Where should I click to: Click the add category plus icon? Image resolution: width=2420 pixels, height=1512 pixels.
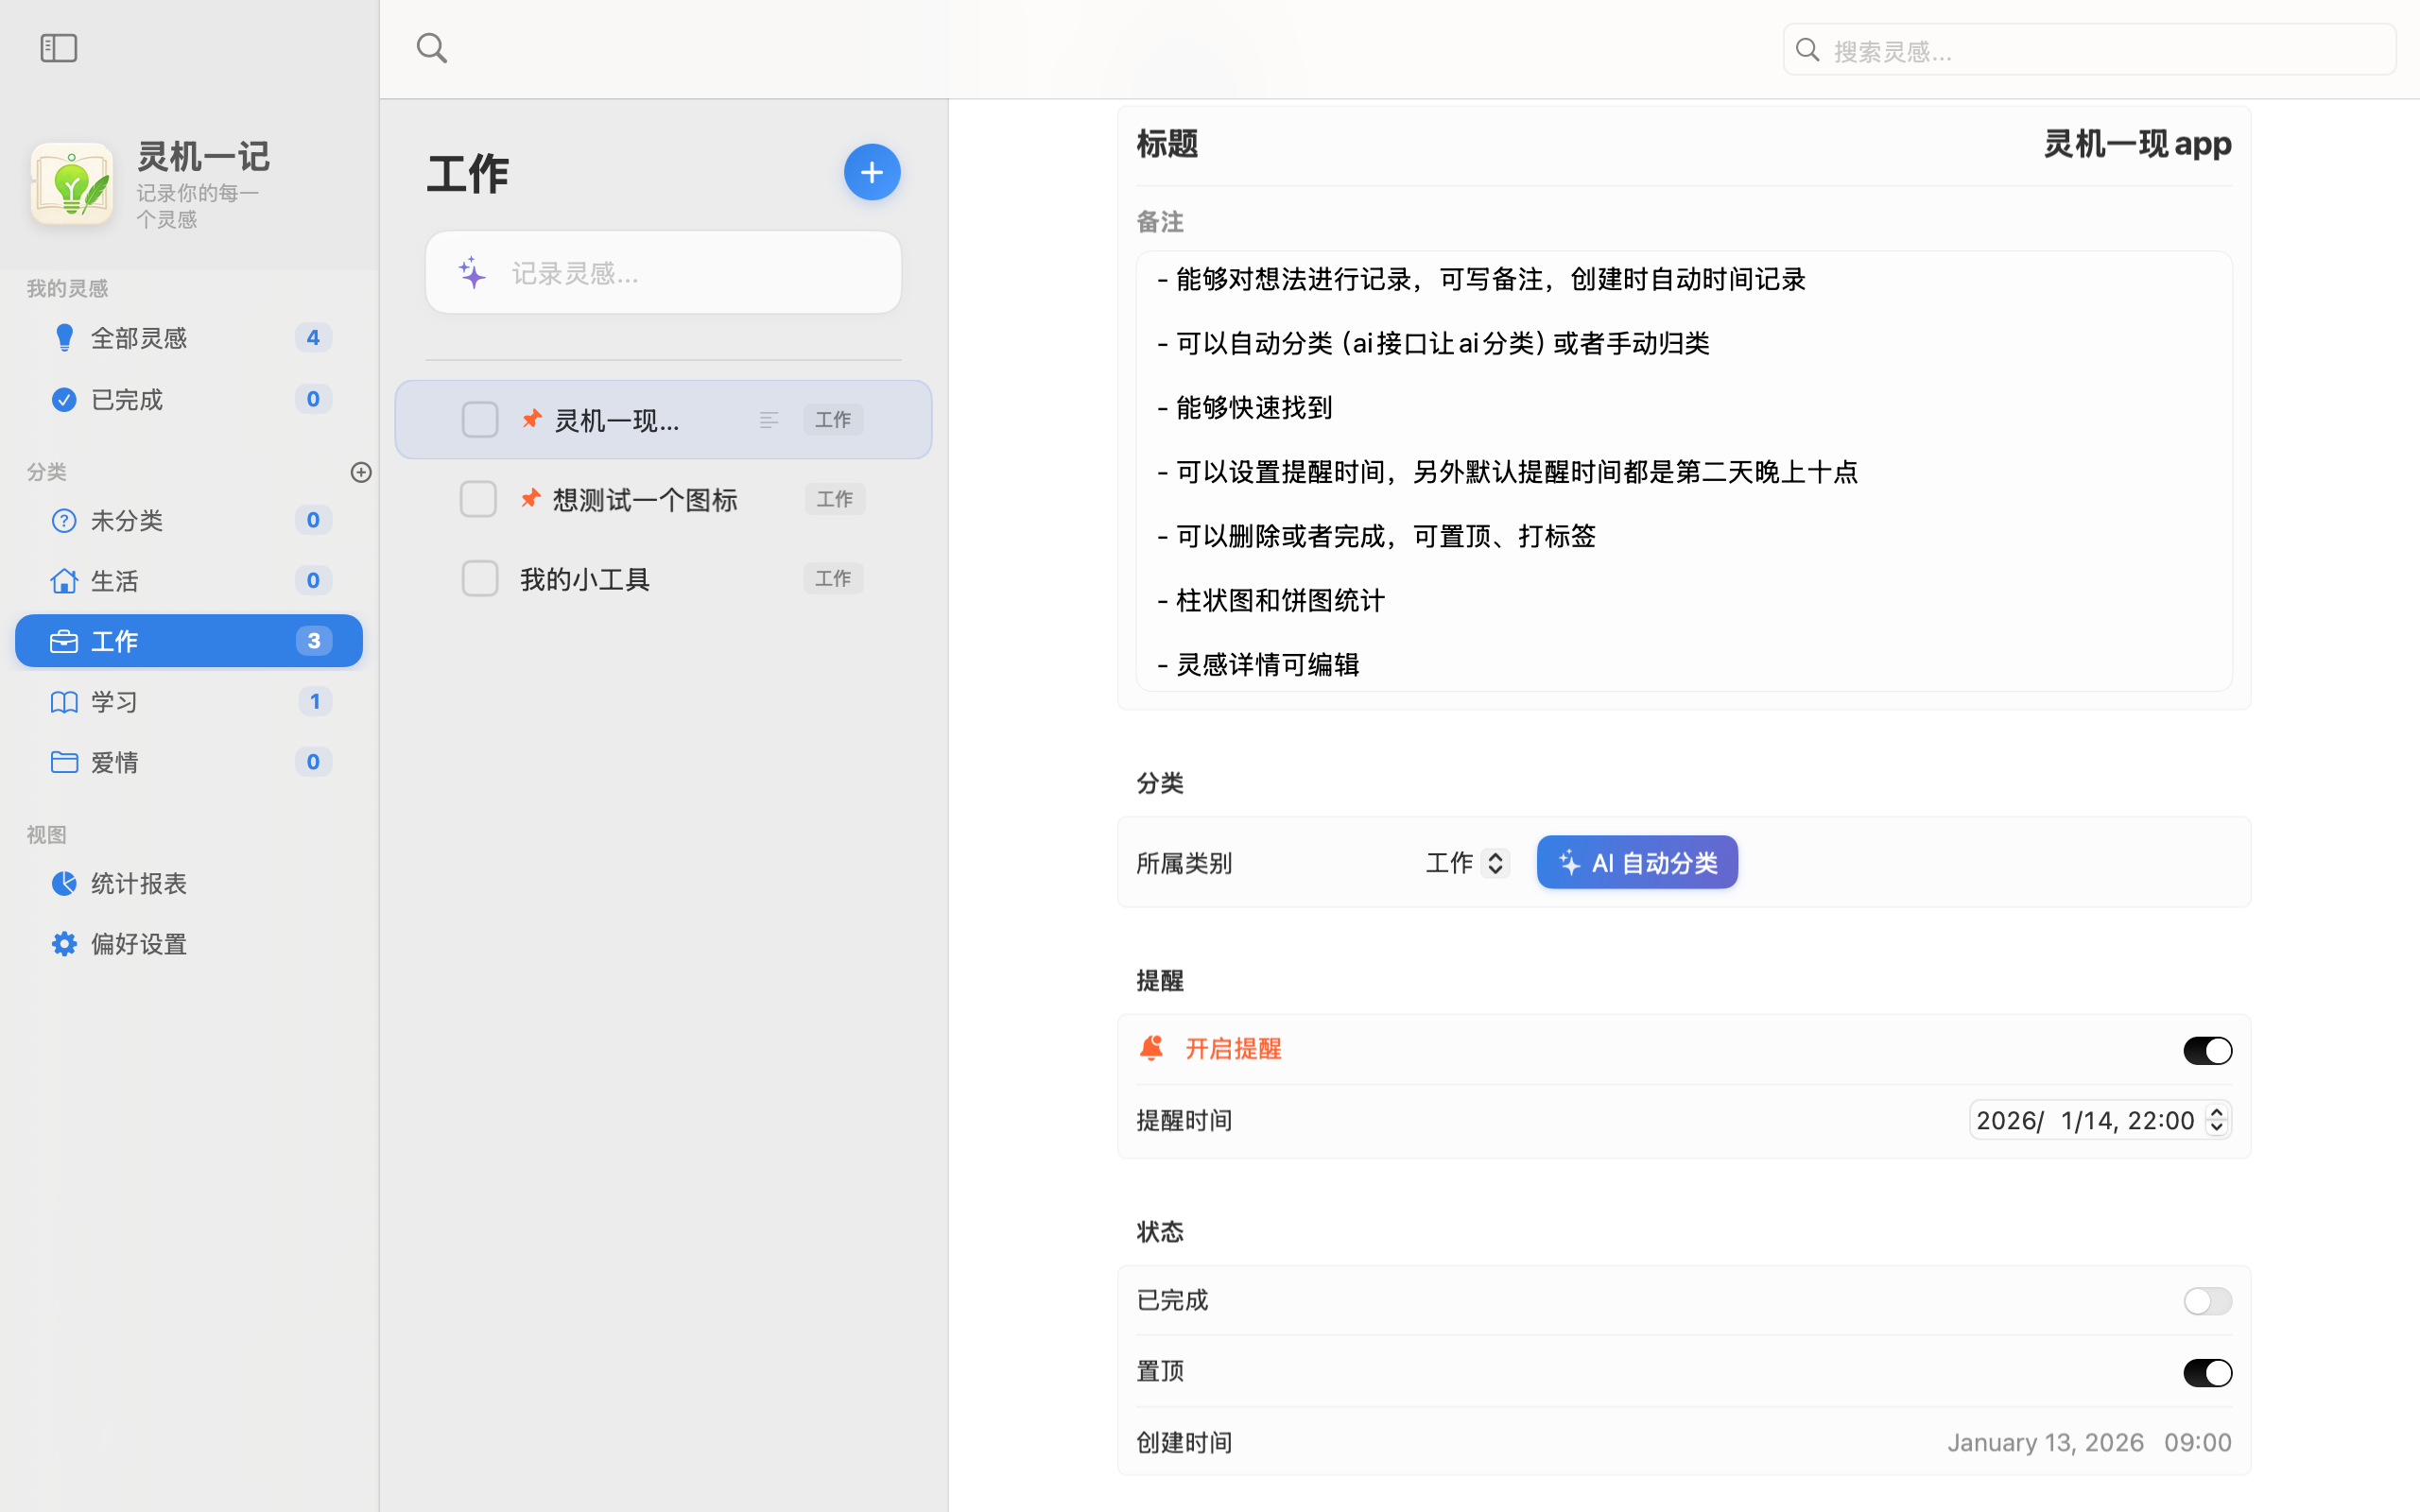click(x=361, y=472)
